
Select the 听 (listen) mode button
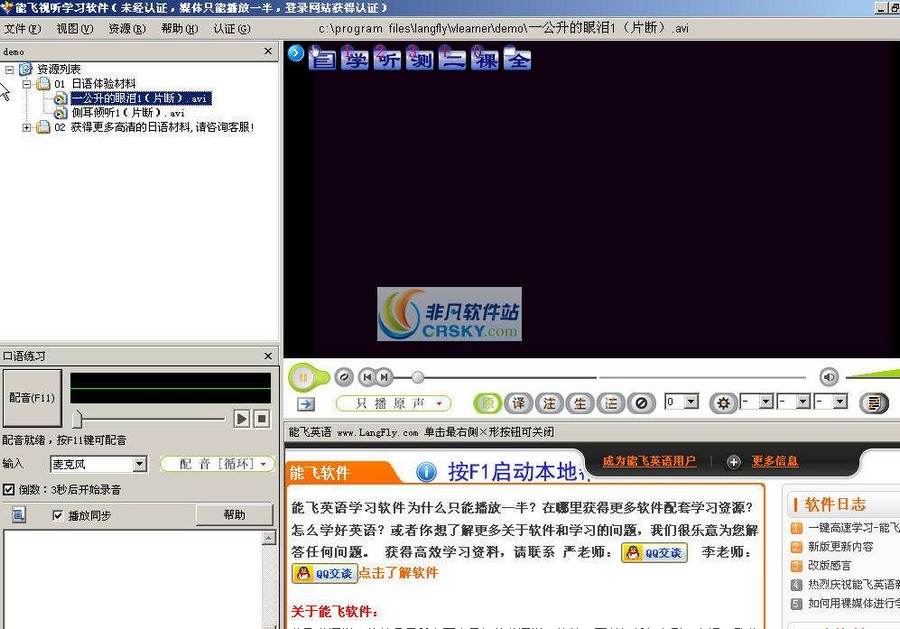click(x=387, y=59)
